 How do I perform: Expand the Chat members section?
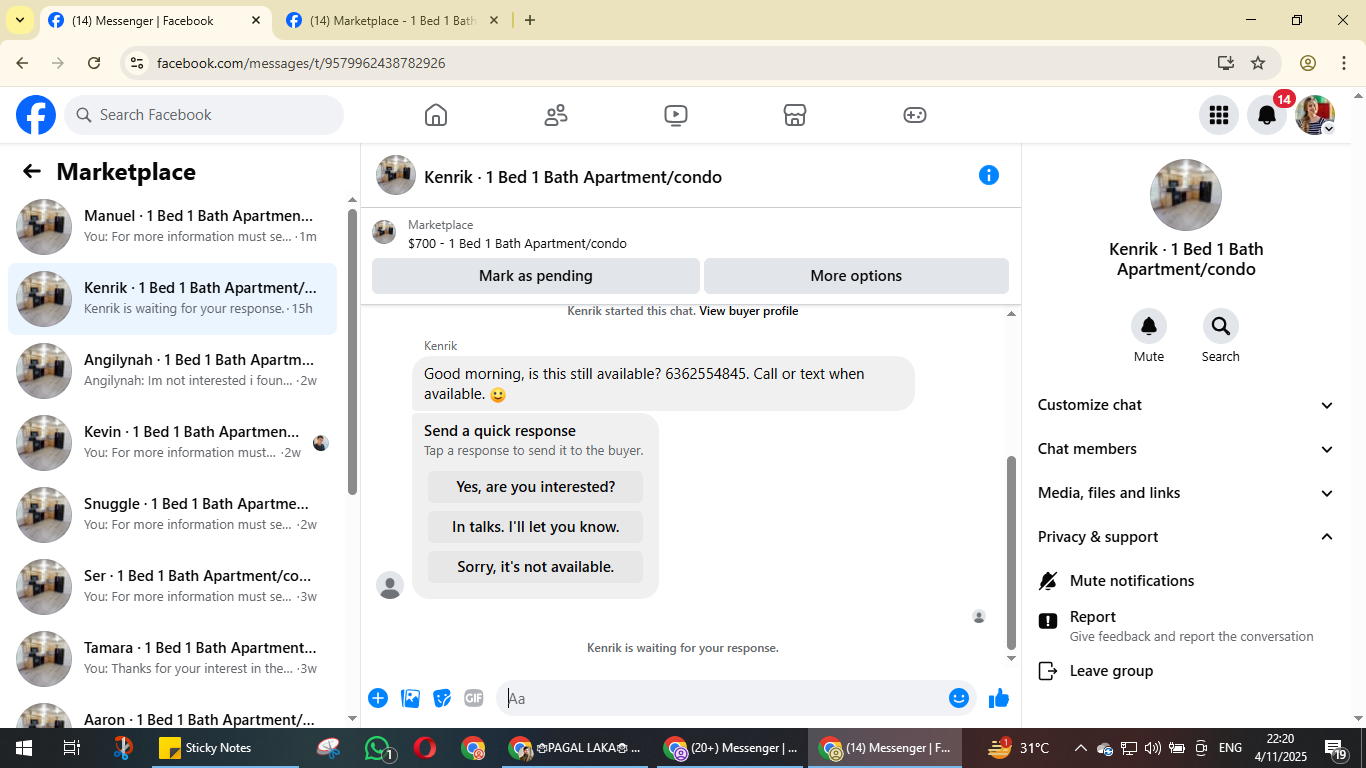1186,449
